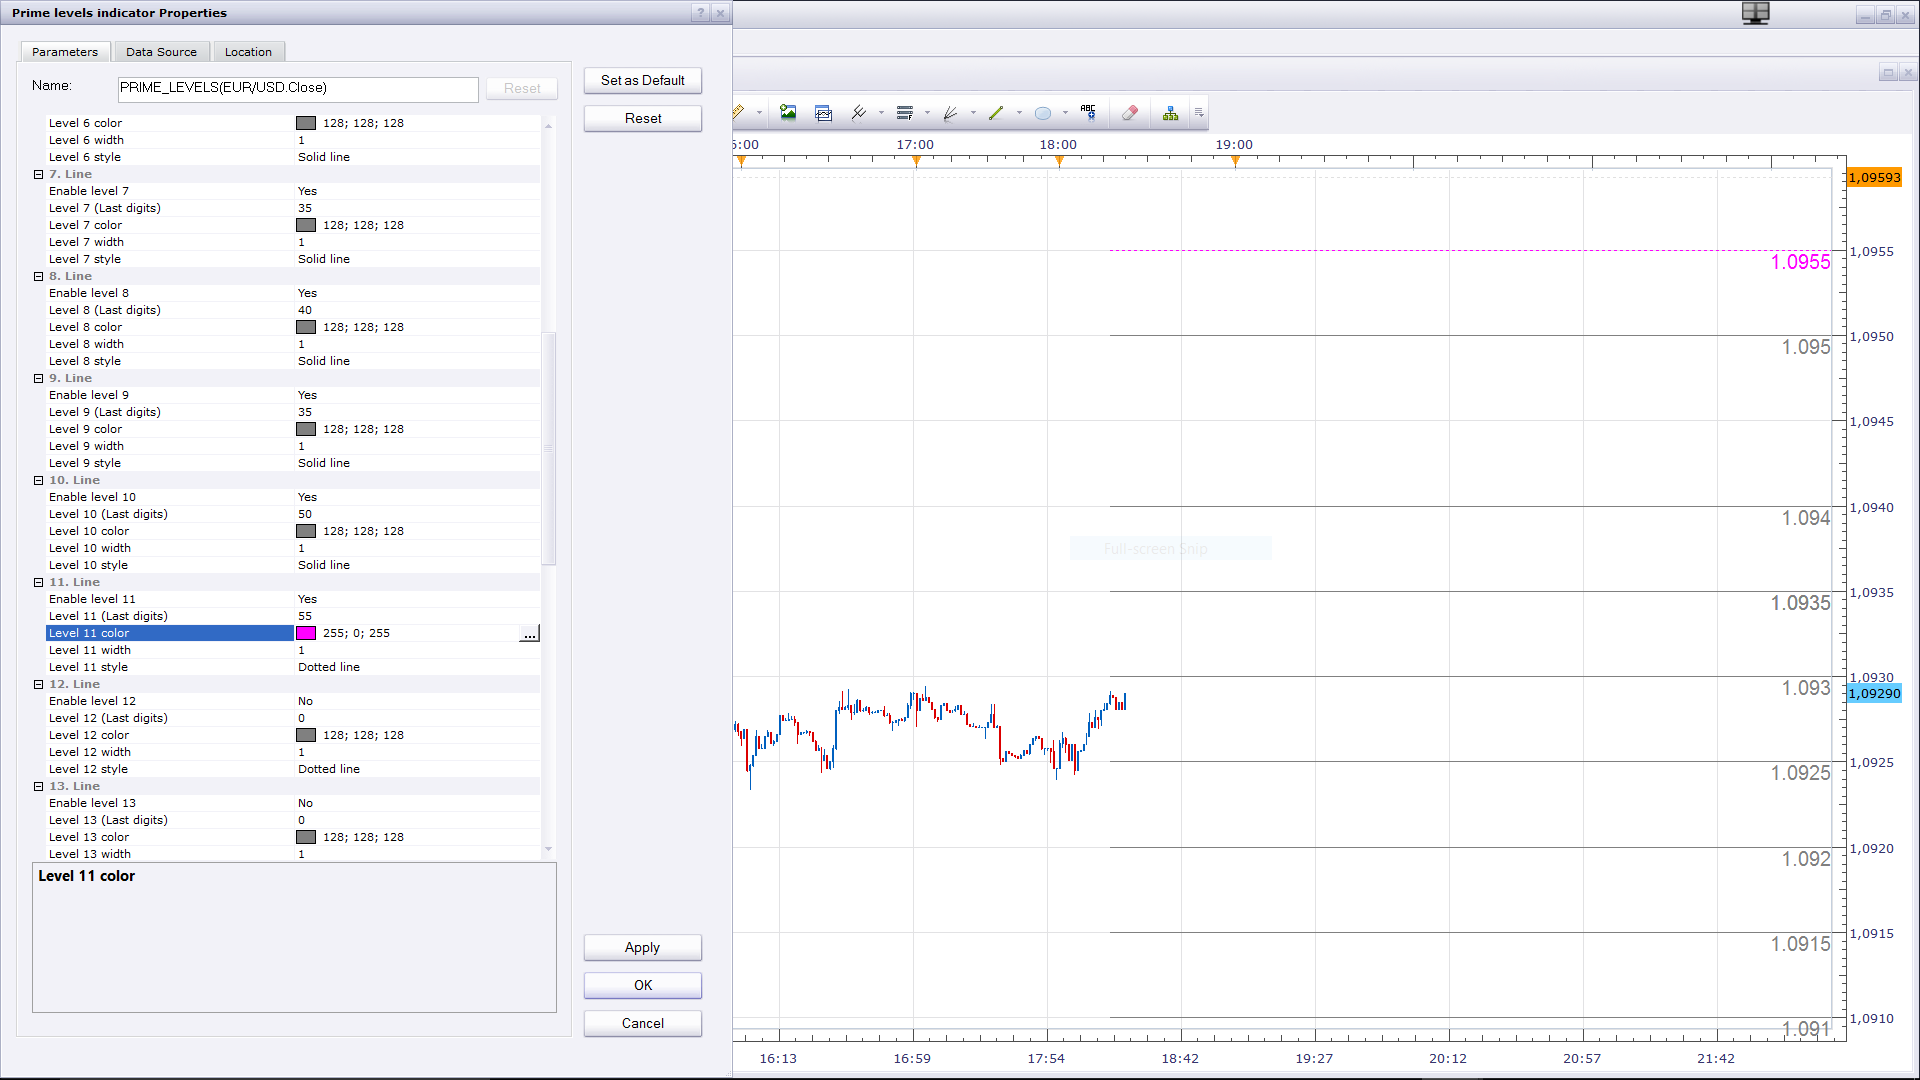Click the 1,09290 current price tag
This screenshot has height=1080, width=1920.
pyautogui.click(x=1874, y=694)
